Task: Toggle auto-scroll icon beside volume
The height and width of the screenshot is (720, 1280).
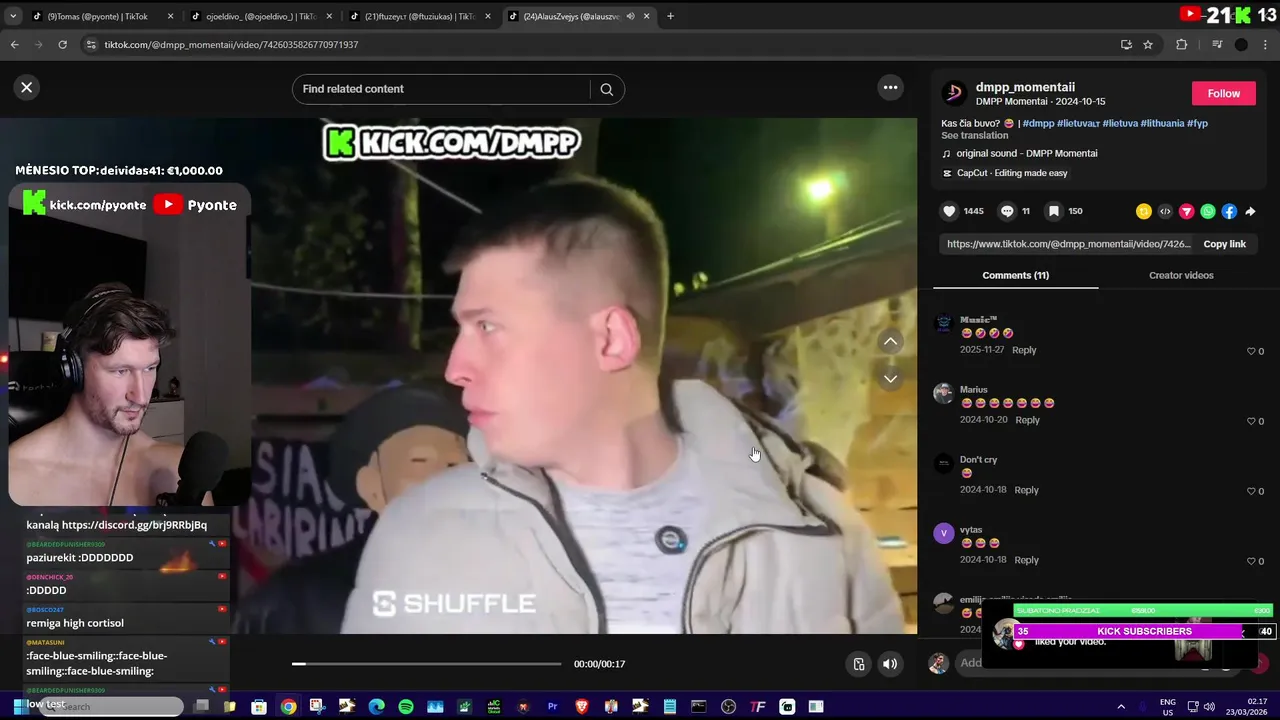Action: point(859,664)
